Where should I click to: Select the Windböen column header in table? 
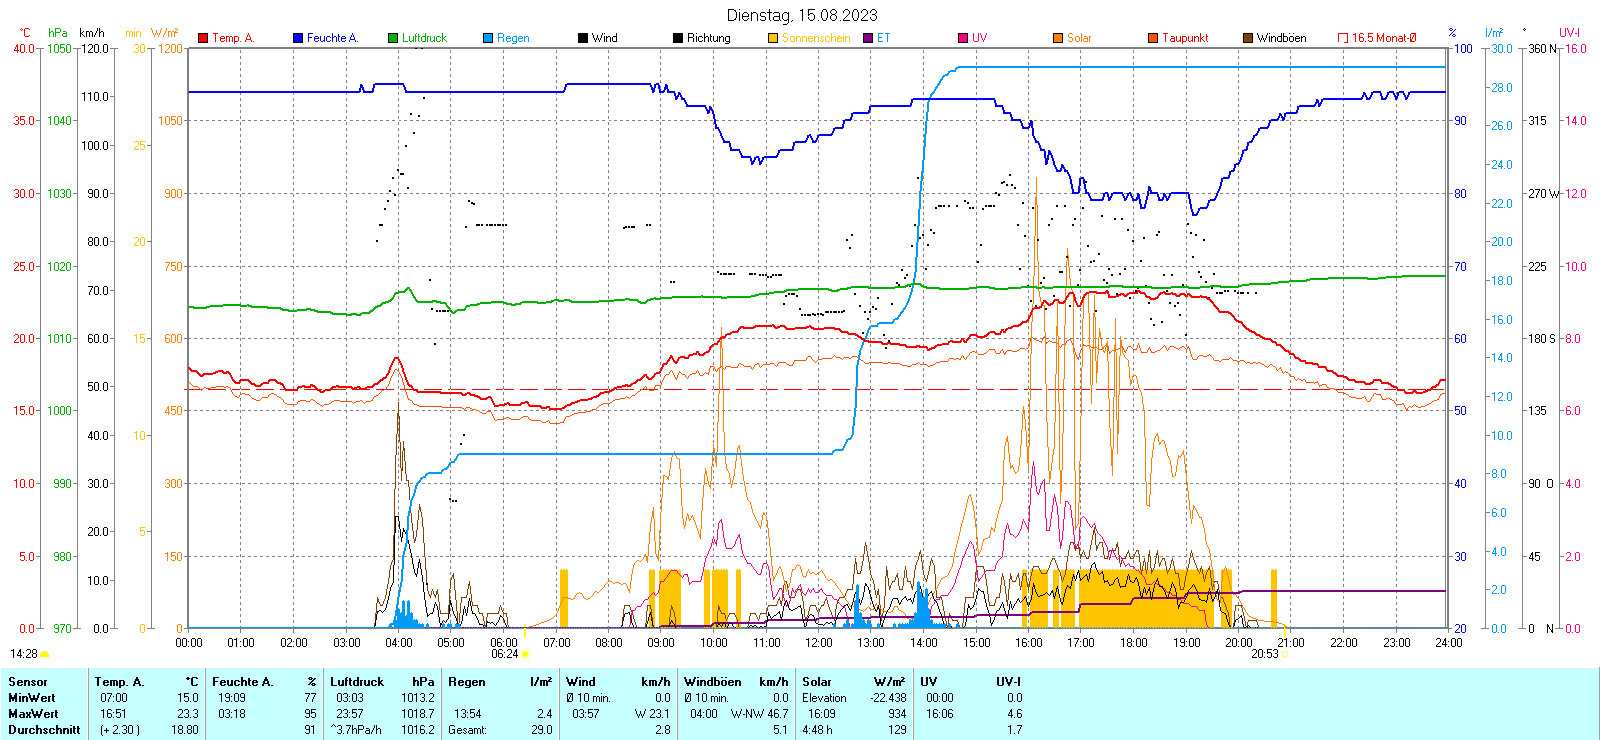pos(712,682)
